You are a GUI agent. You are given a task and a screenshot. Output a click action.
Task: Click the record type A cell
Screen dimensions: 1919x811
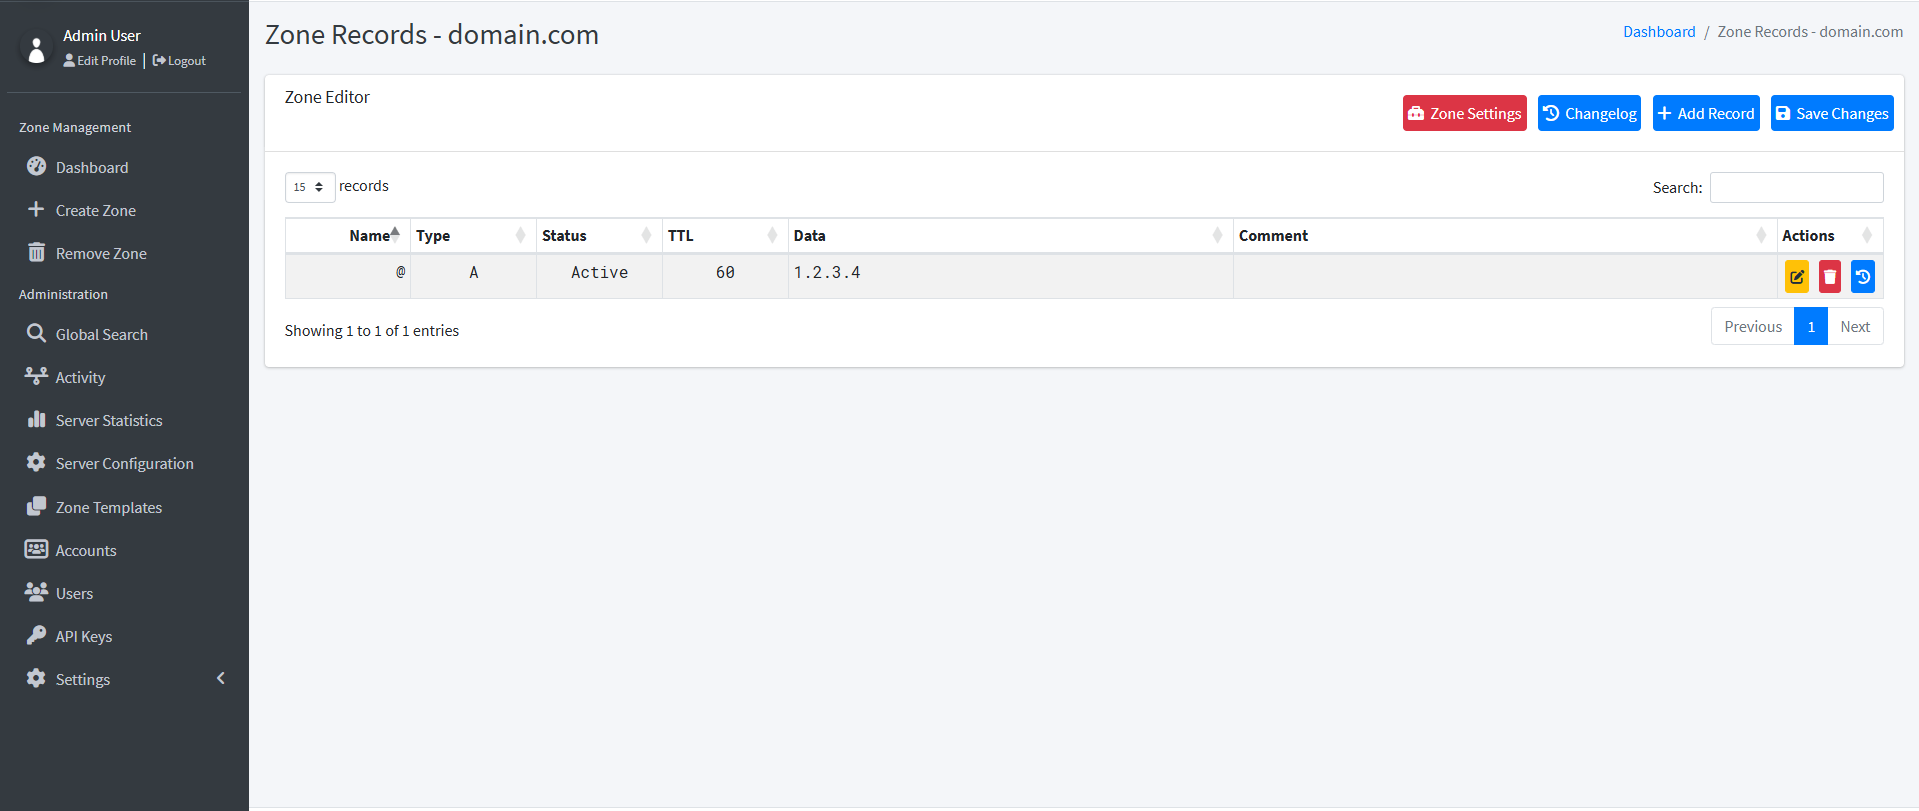coord(473,276)
